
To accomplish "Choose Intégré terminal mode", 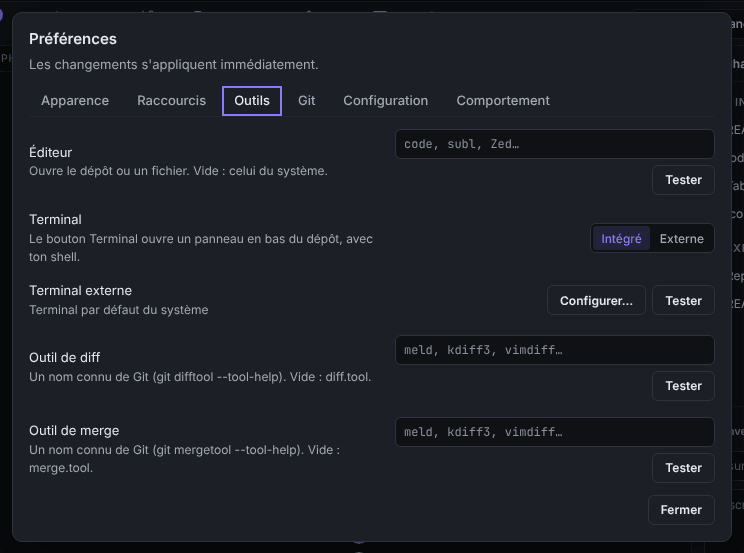I will (x=621, y=238).
